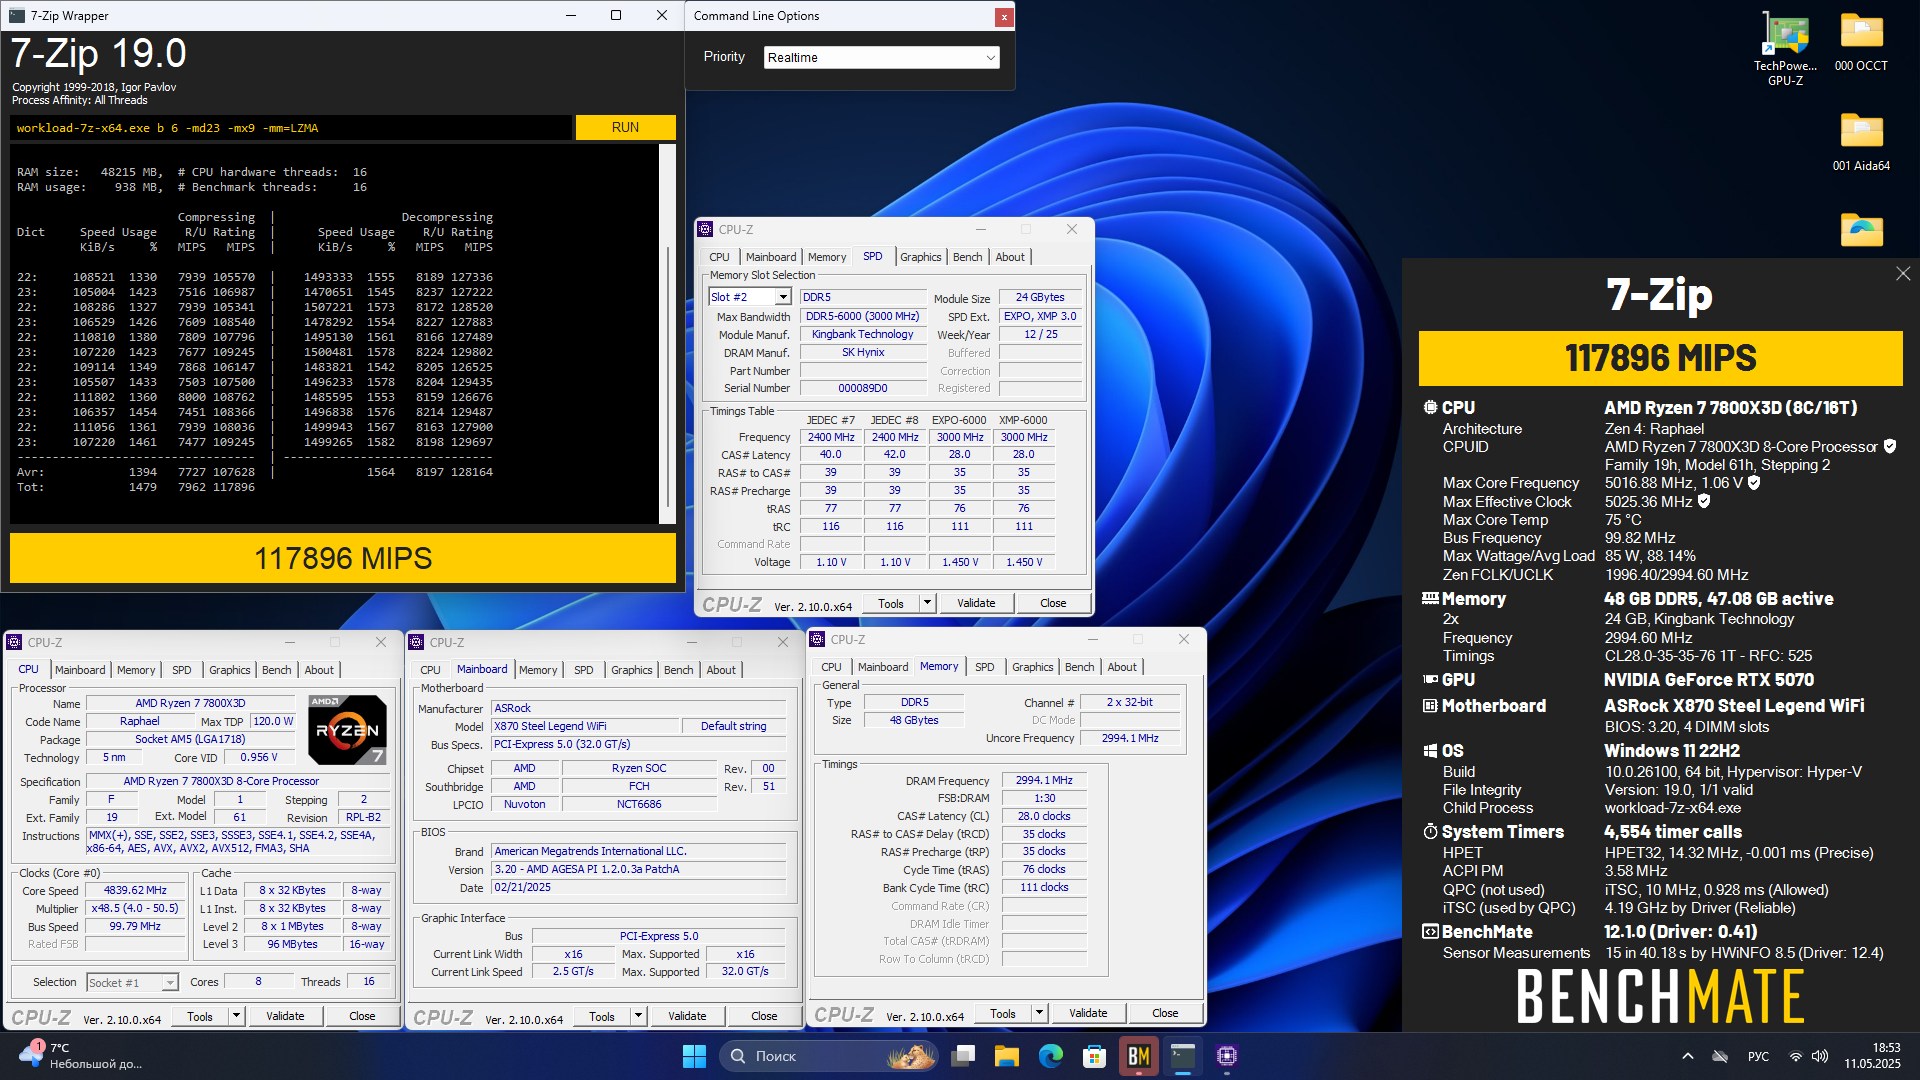Click the taskbar search box
The height and width of the screenshot is (1080, 1920).
828,1056
